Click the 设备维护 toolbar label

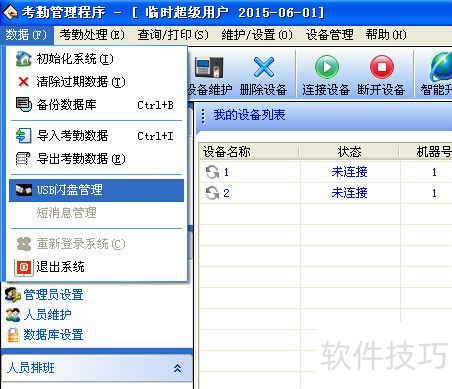coord(209,90)
